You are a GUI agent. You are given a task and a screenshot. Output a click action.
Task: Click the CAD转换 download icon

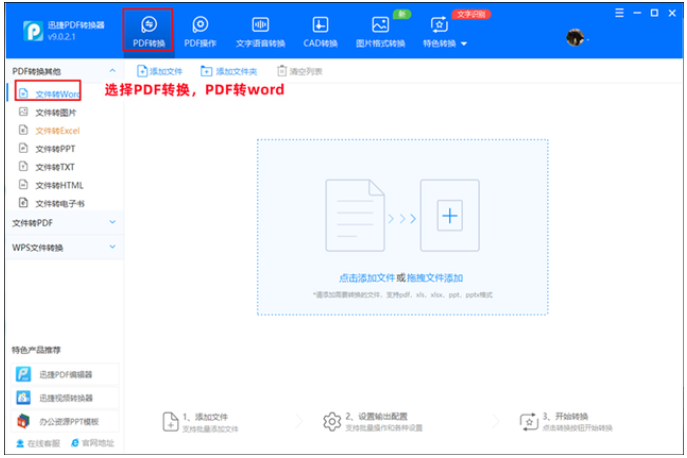(320, 25)
